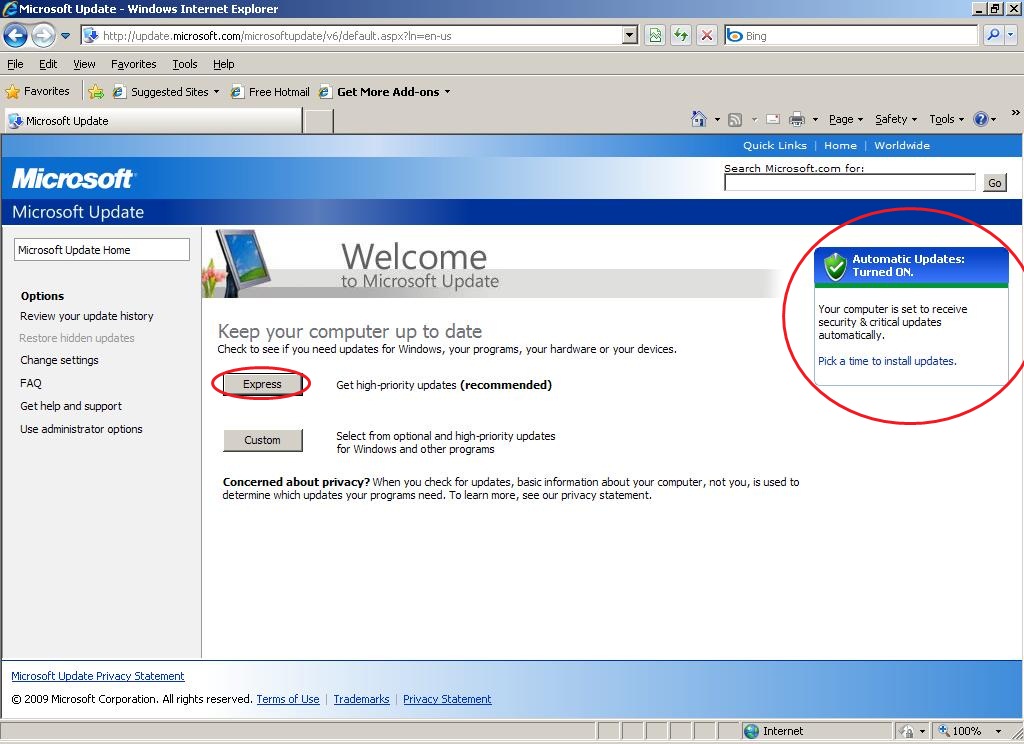This screenshot has width=1024, height=744.
Task: Open the FAQ link
Action: pos(31,383)
